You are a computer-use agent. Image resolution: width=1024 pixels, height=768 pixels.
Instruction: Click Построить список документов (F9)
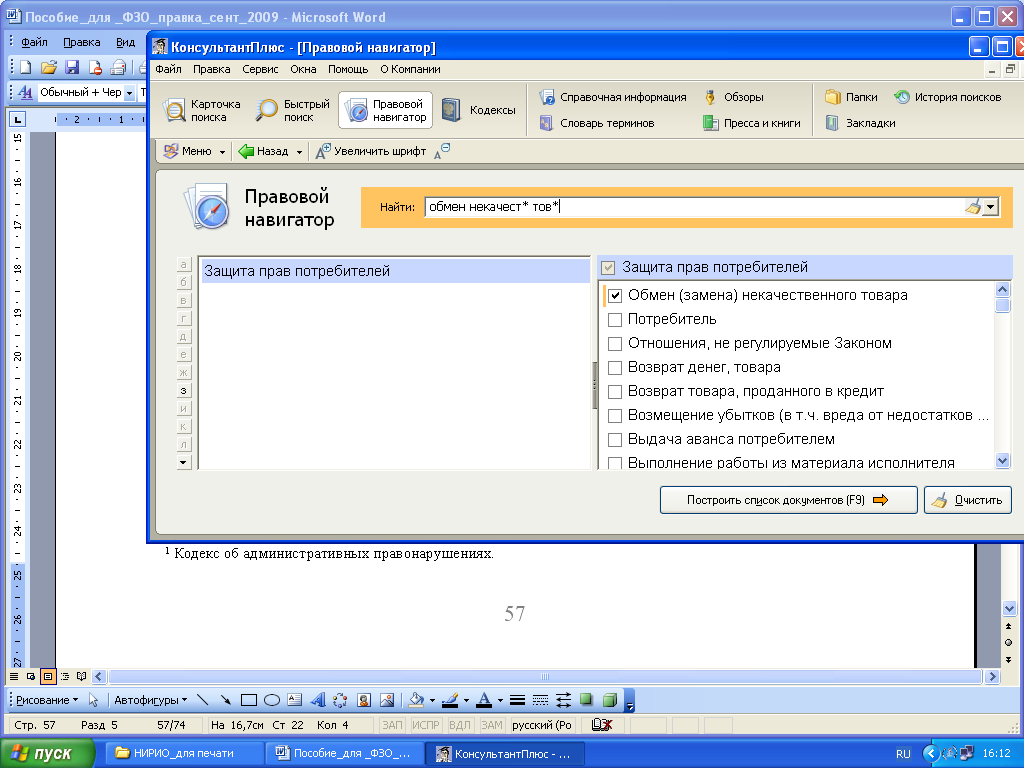tap(788, 500)
